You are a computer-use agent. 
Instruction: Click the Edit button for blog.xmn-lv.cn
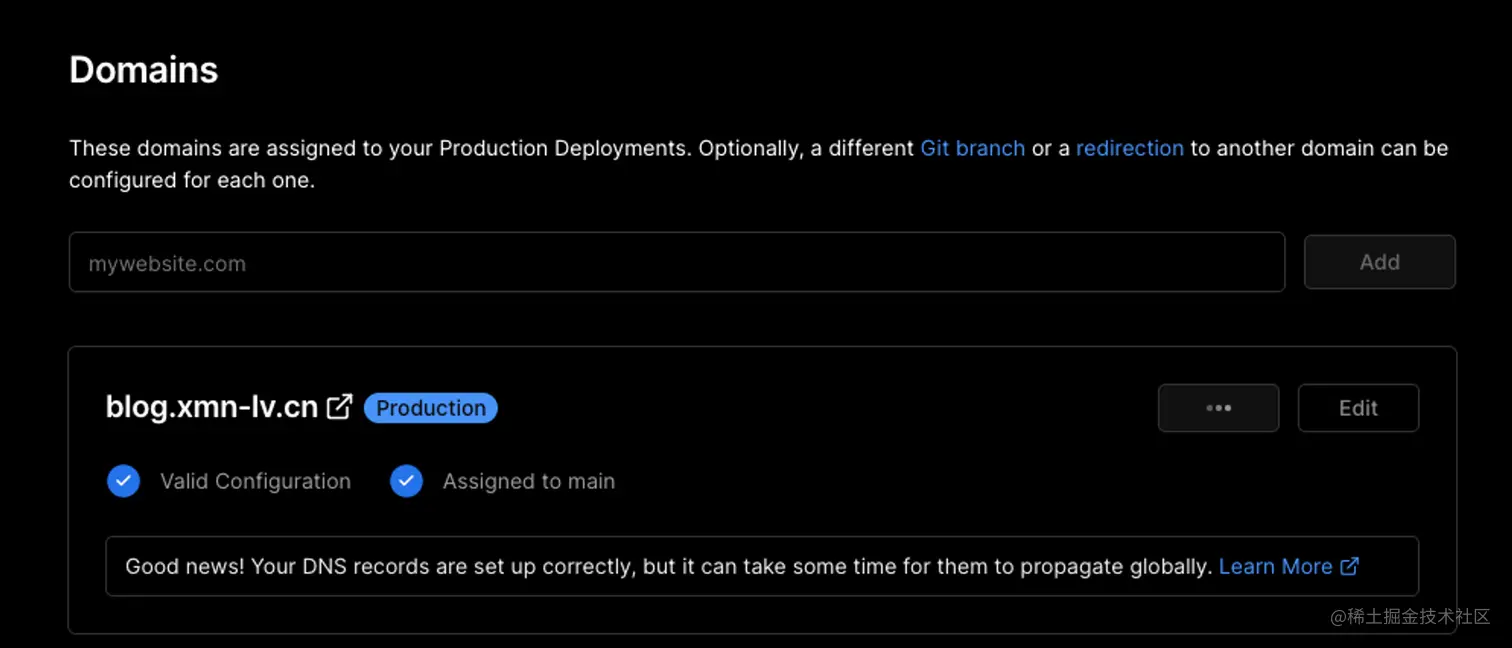pos(1358,408)
